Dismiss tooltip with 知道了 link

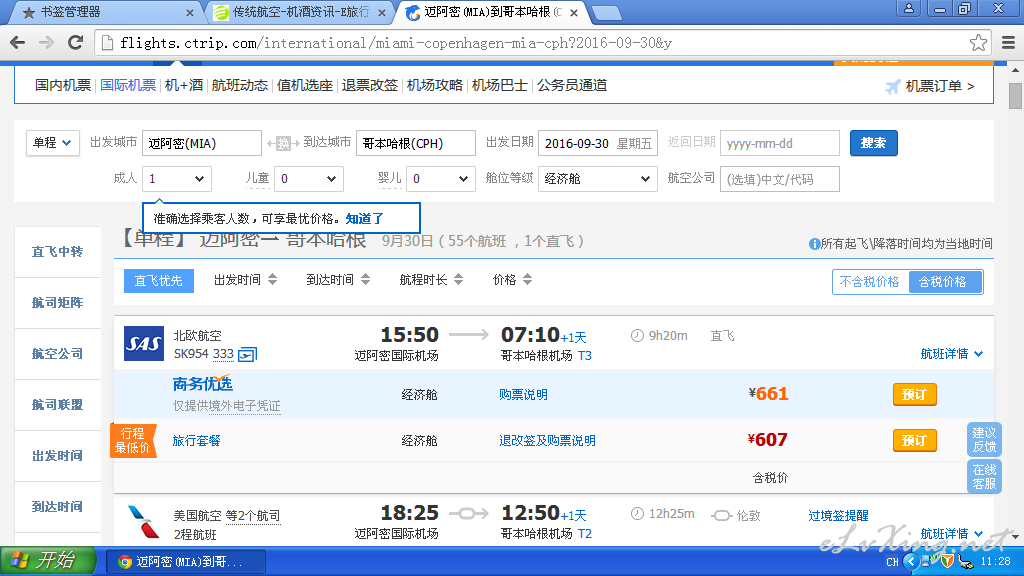[x=364, y=219]
